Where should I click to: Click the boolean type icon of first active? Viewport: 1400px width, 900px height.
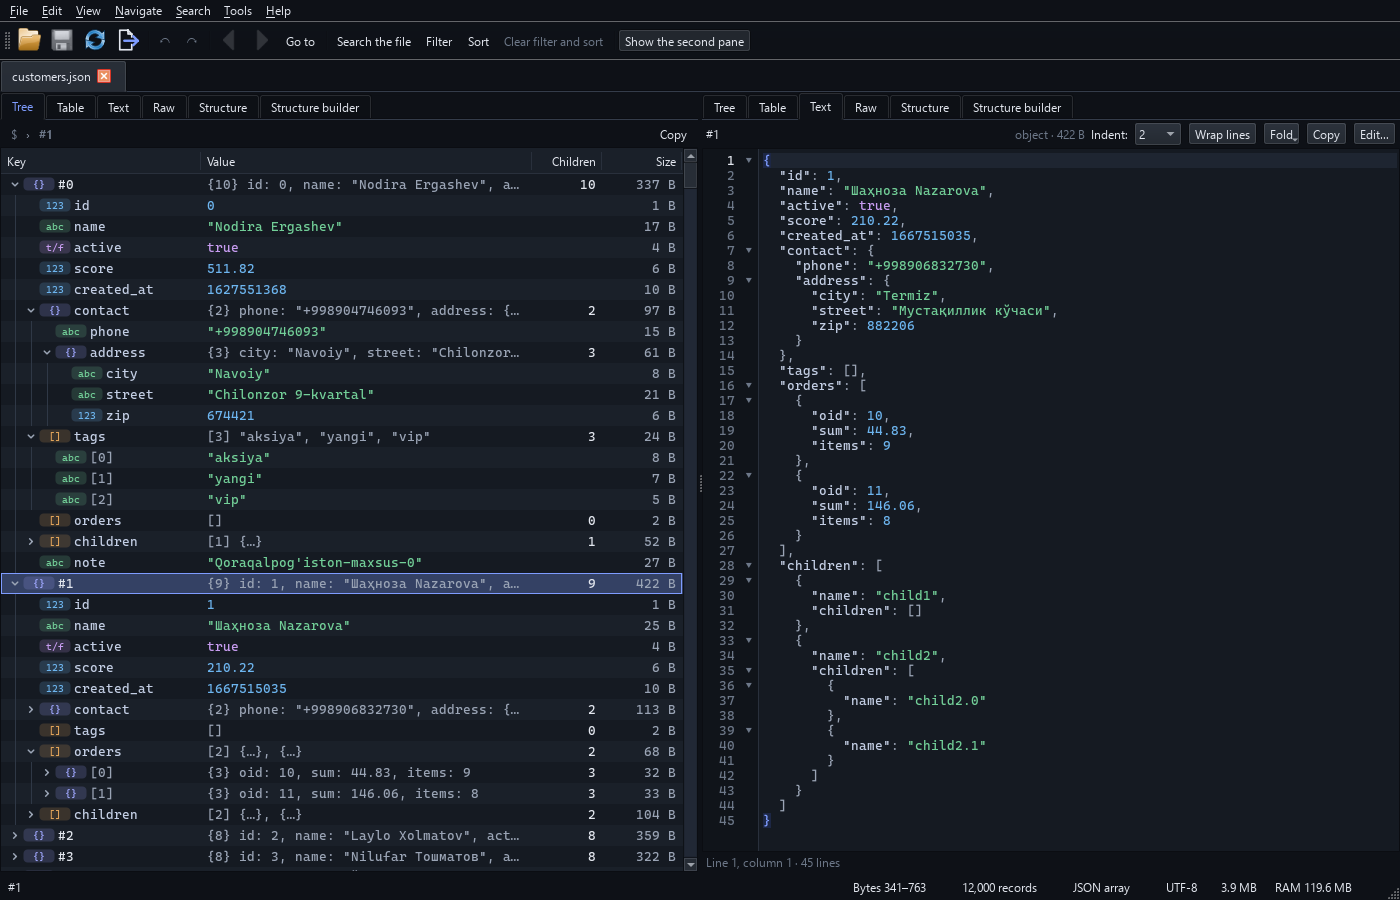[55, 248]
